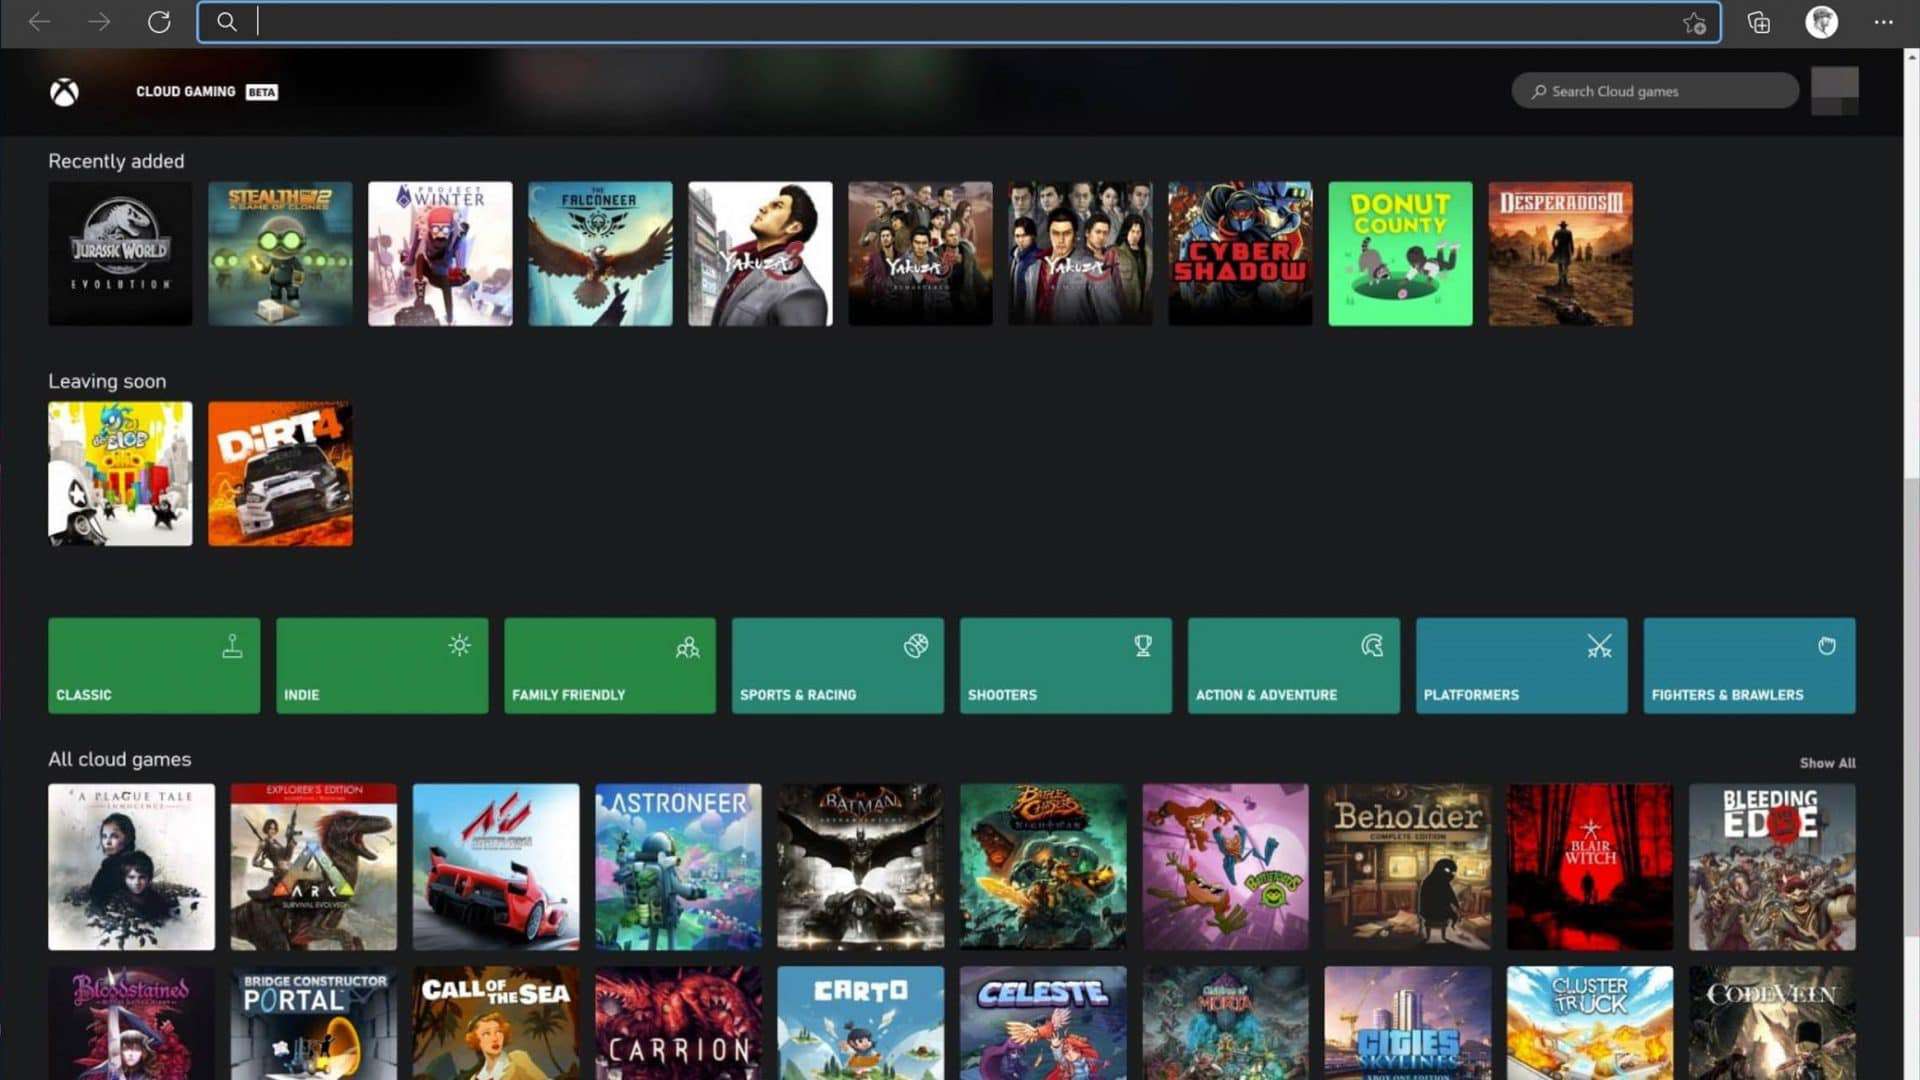Open The Falconeer game tile
1920x1080 pixels.
click(600, 253)
